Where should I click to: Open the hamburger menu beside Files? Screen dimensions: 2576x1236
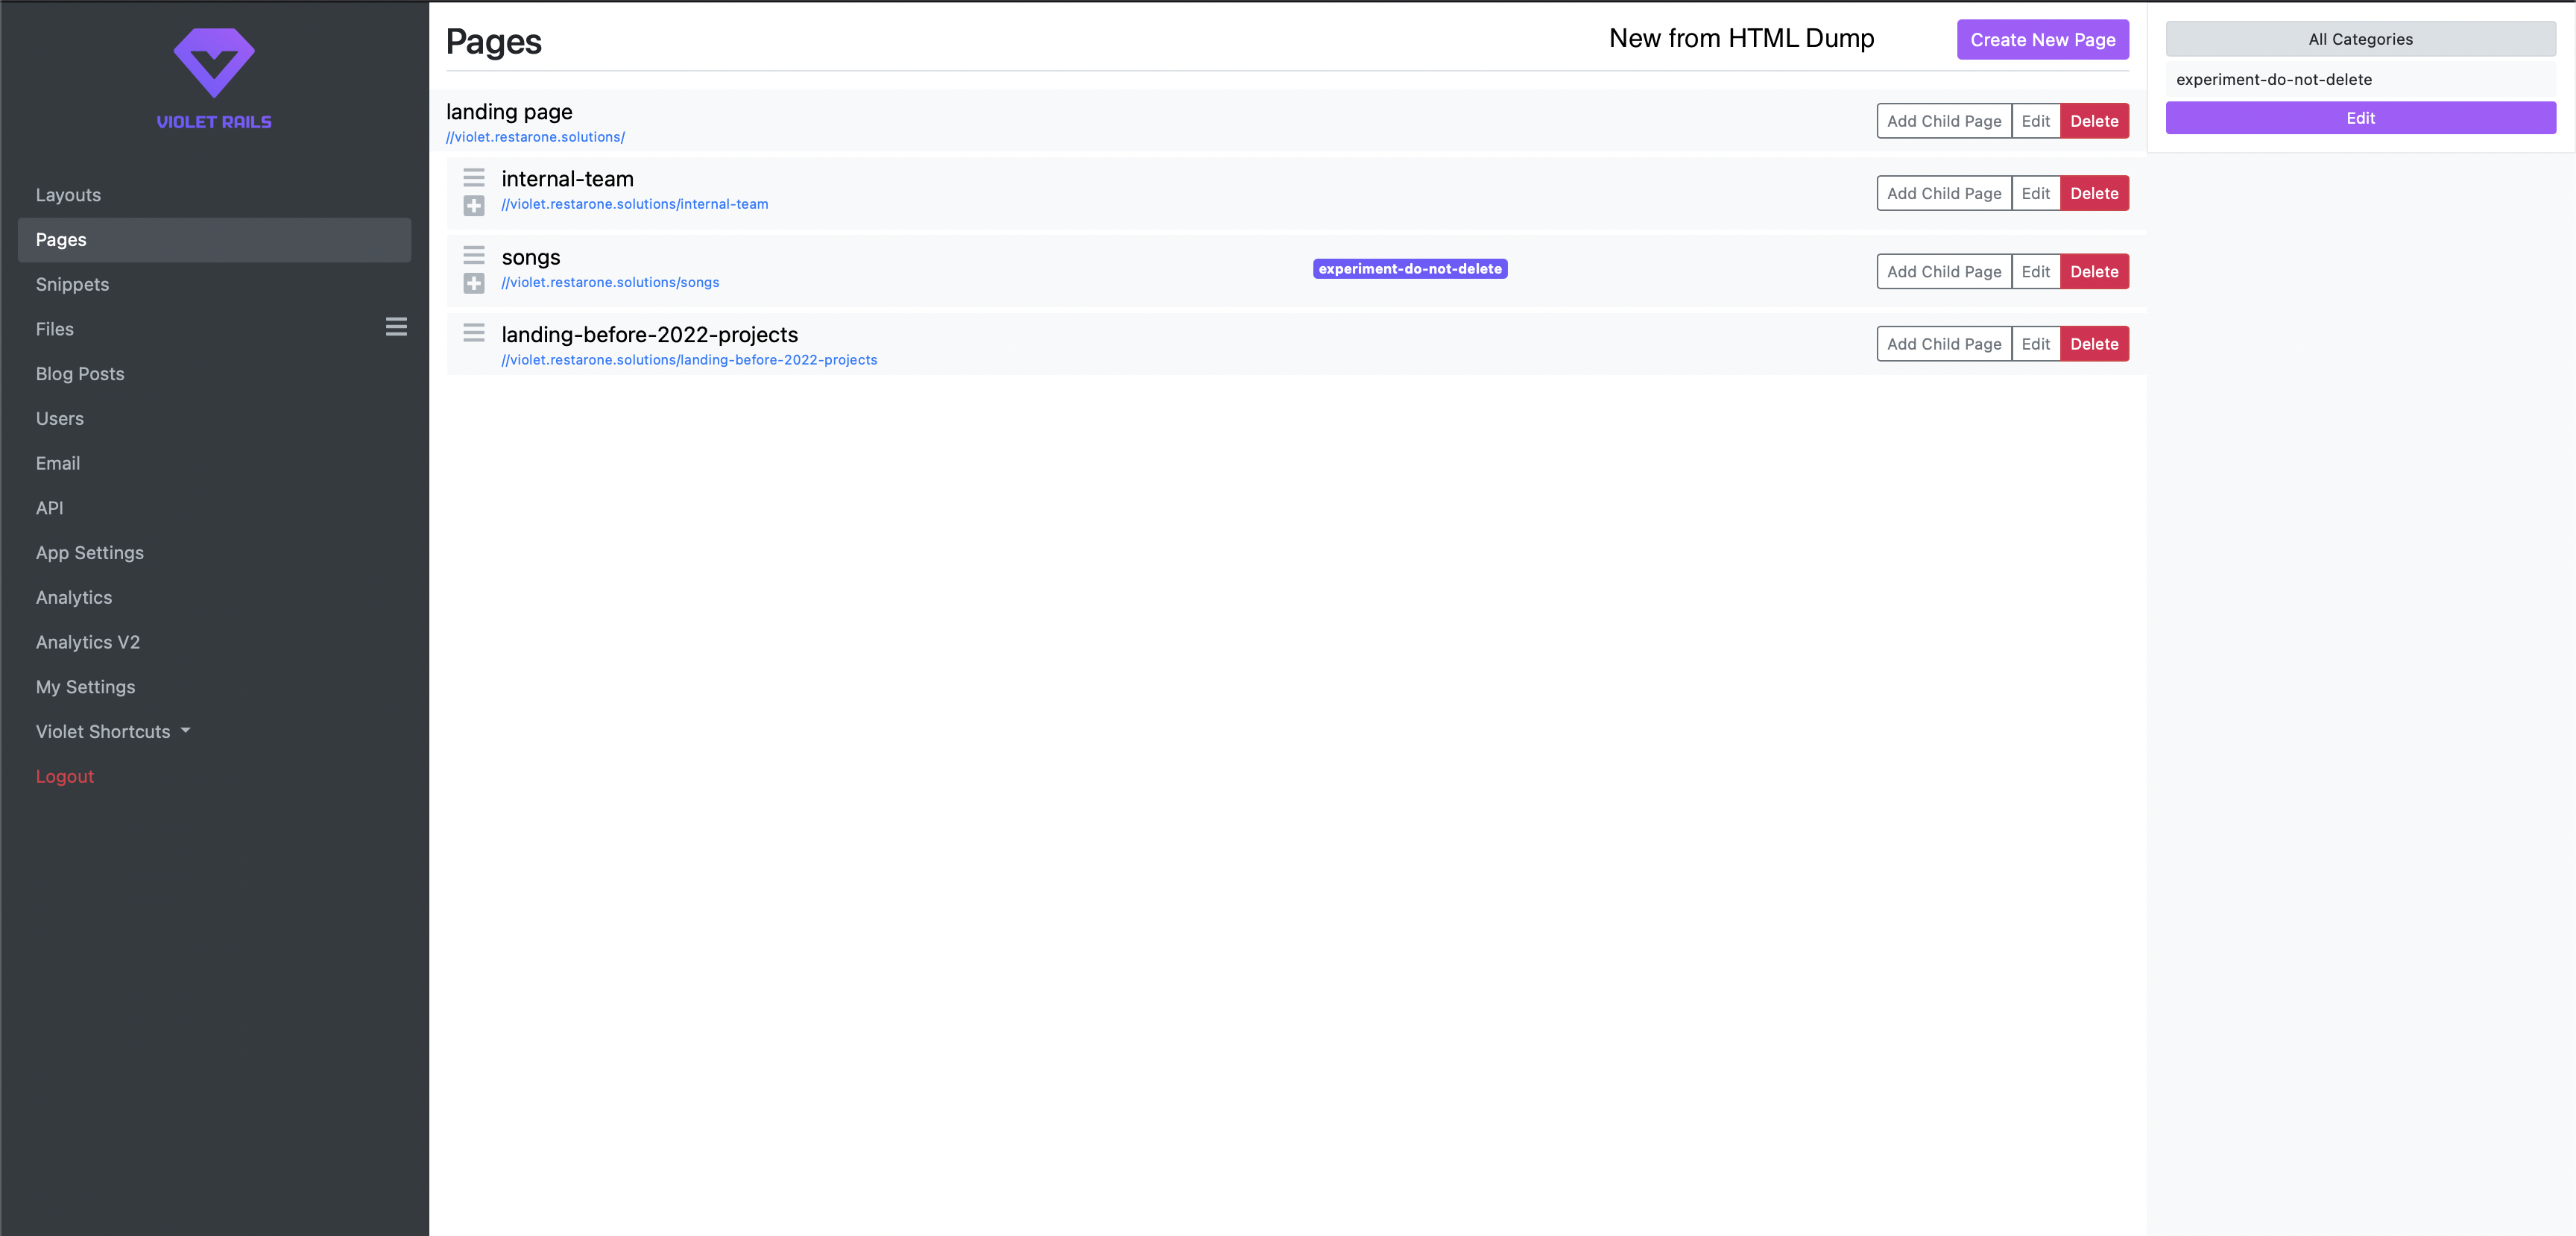click(x=396, y=326)
